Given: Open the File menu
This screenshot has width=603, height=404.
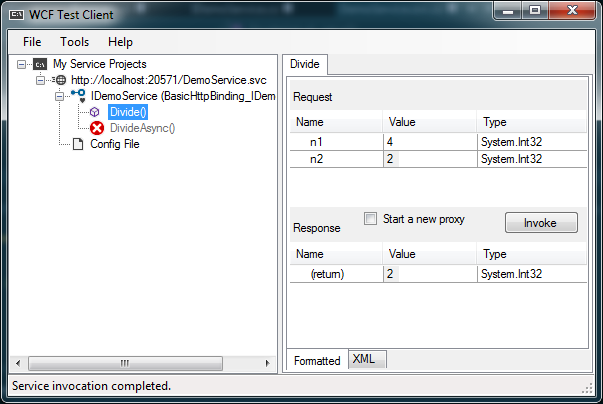Looking at the screenshot, I should [x=32, y=42].
